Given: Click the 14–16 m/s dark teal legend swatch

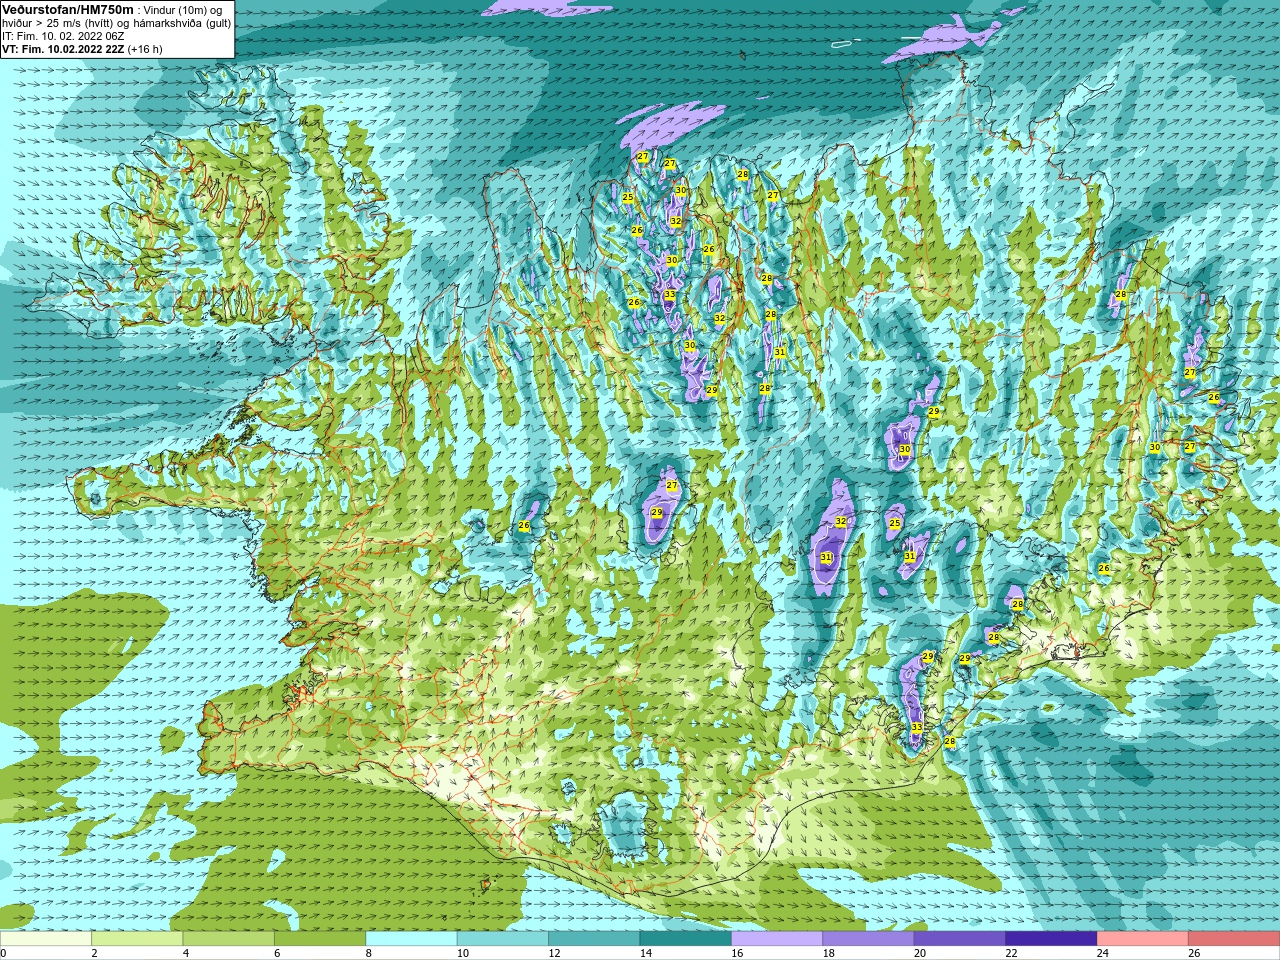Looking at the screenshot, I should click(x=685, y=939).
